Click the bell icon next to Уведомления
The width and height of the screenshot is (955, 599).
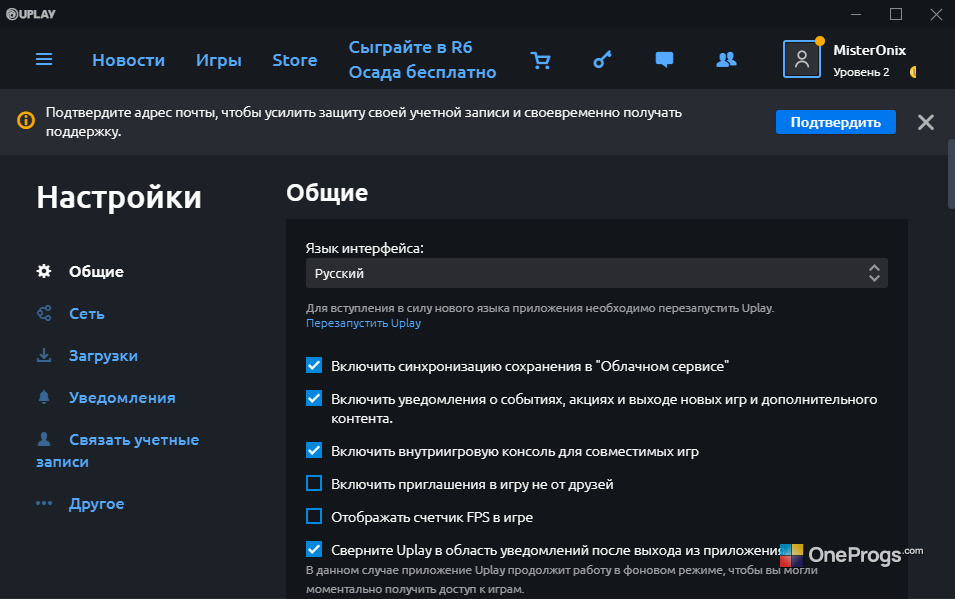(x=44, y=397)
